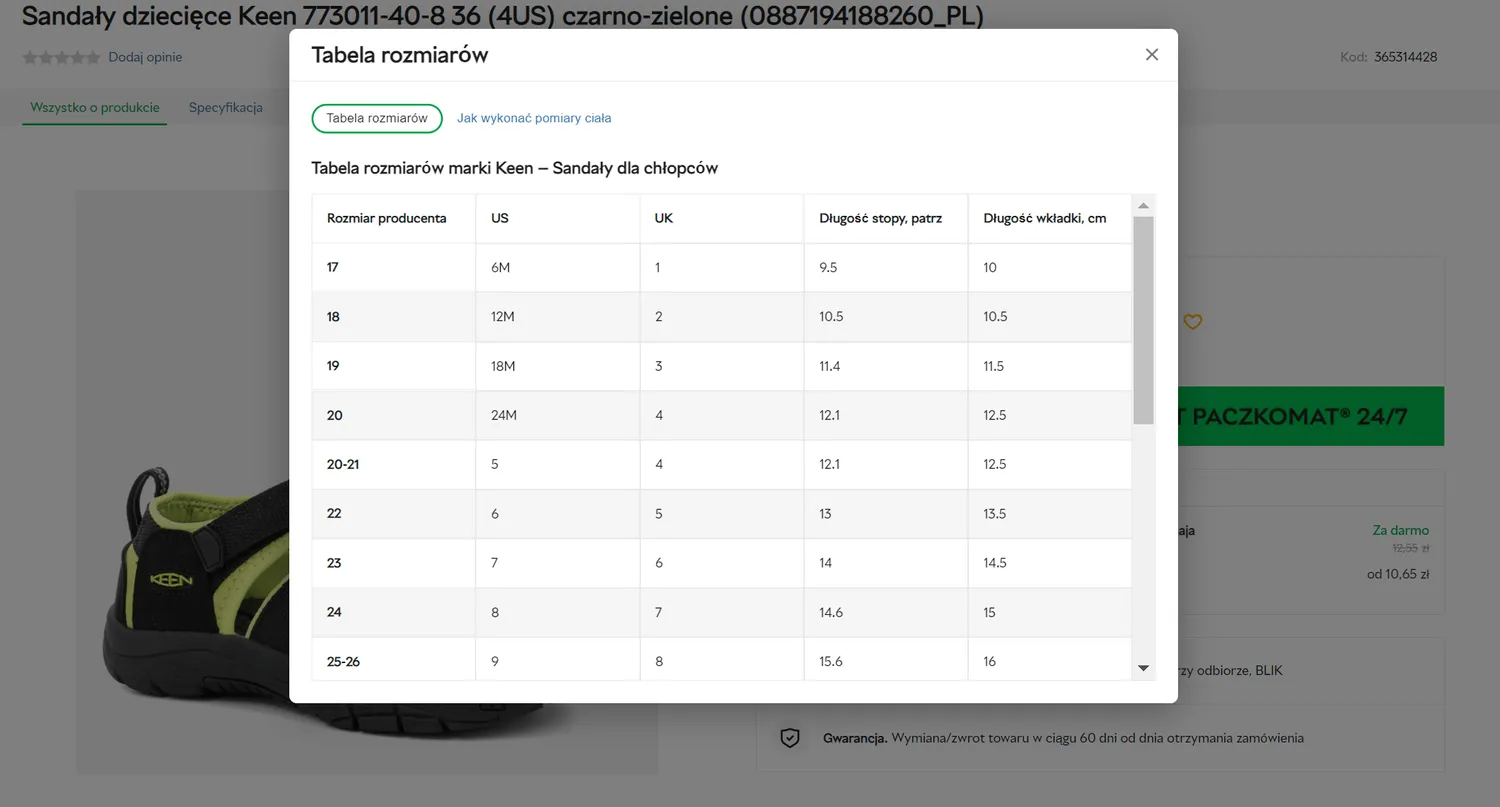
Task: Click the Za darmo delivery price
Action: coord(1401,530)
